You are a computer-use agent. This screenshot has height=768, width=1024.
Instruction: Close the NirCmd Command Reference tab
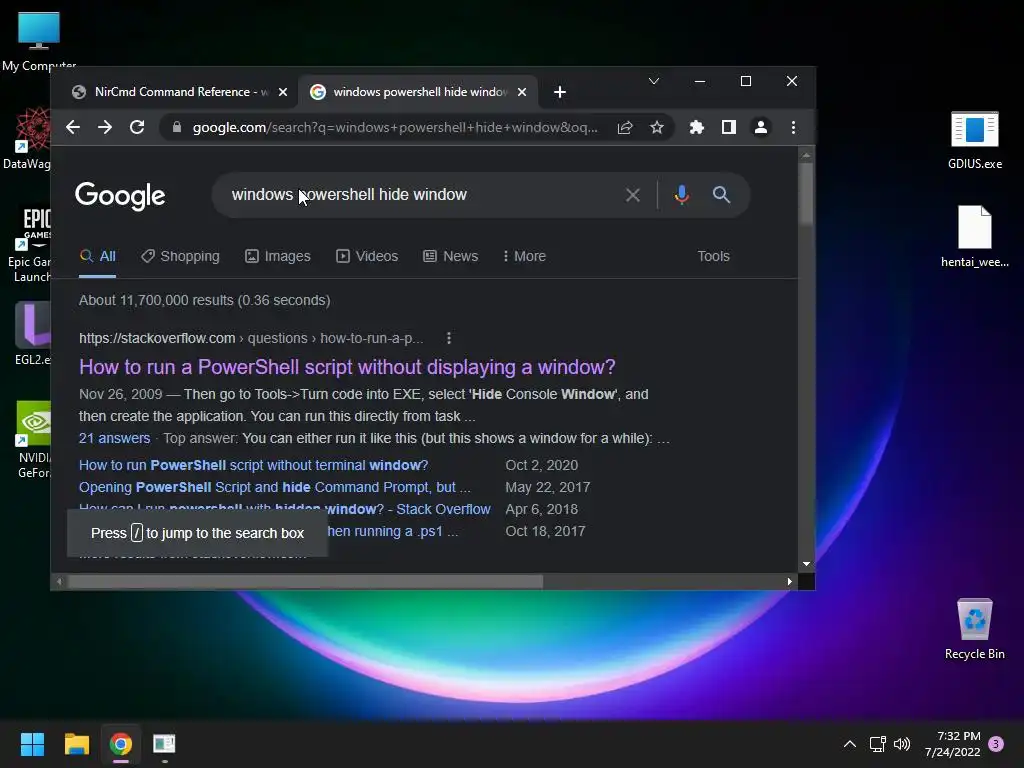(283, 92)
